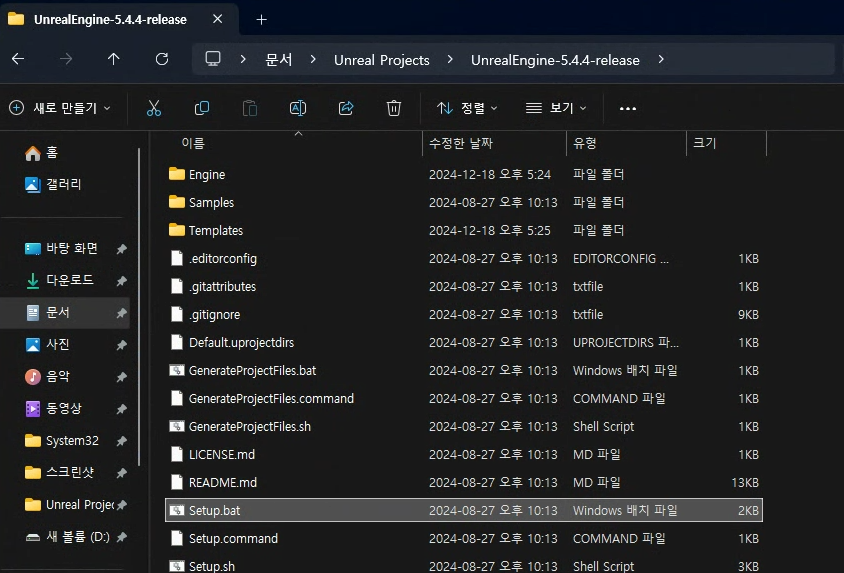The width and height of the screenshot is (844, 573).
Task: Click the navigation pane scrollbar
Action: [x=139, y=307]
